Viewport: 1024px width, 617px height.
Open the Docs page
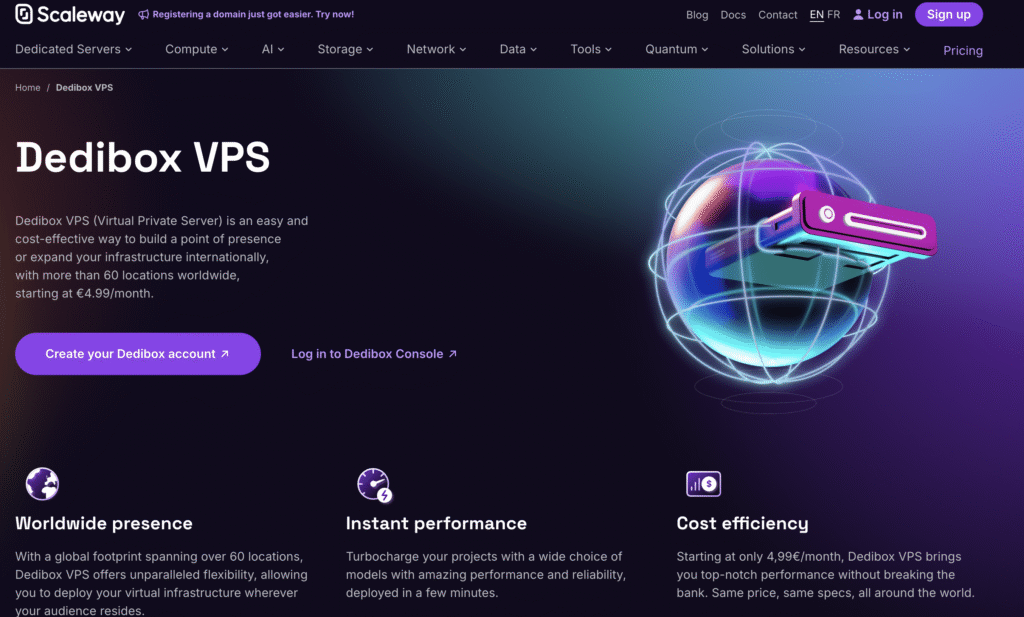pos(733,15)
